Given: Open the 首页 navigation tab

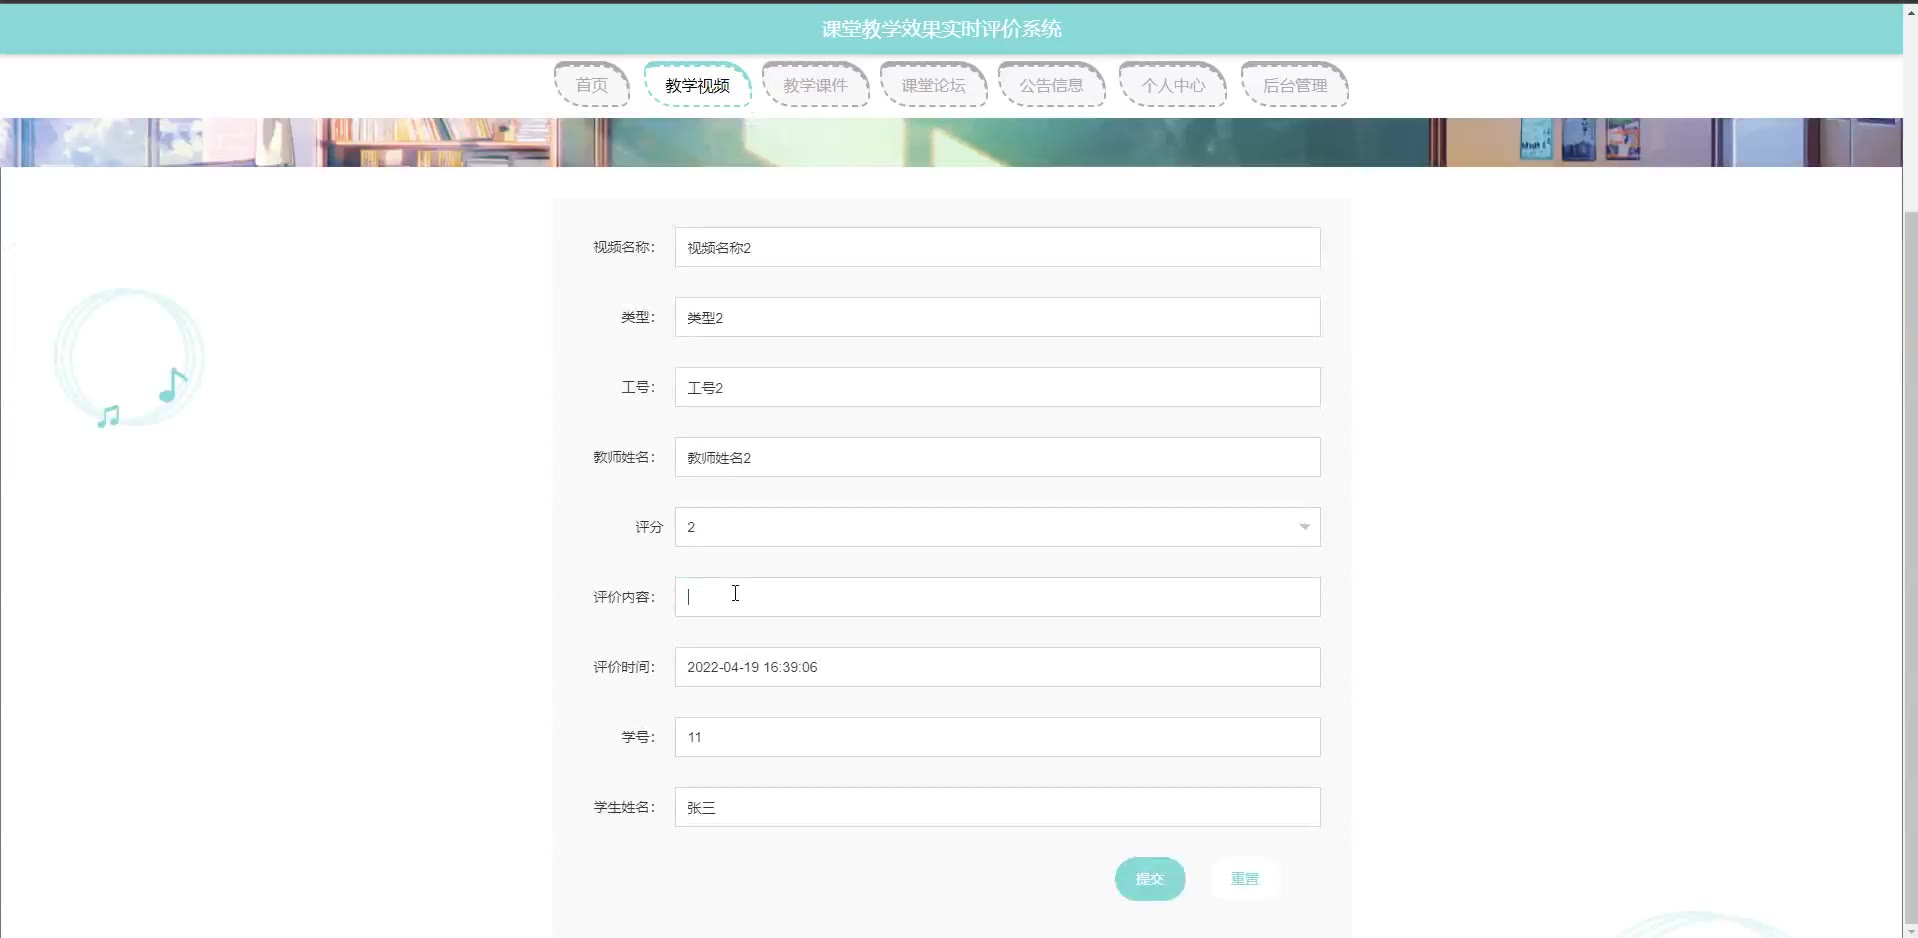Looking at the screenshot, I should click(592, 85).
